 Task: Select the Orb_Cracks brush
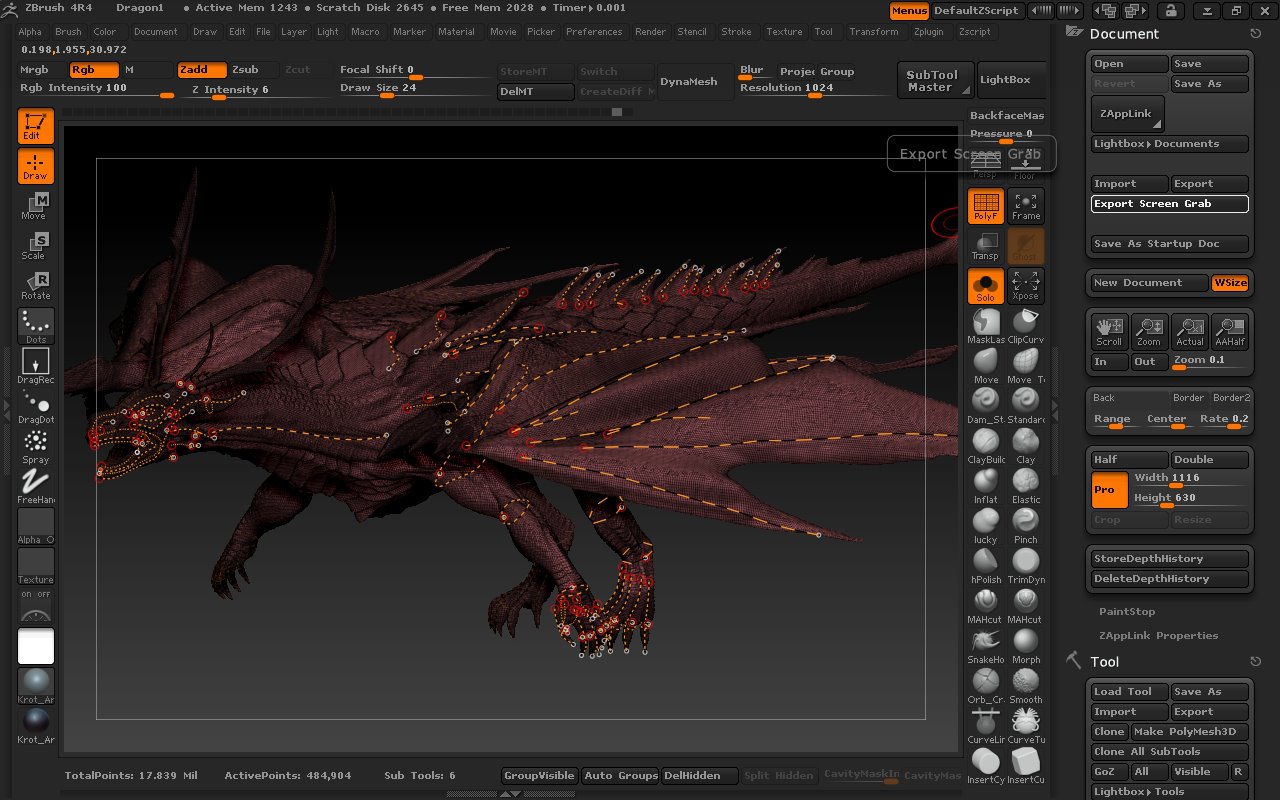pyautogui.click(x=986, y=686)
